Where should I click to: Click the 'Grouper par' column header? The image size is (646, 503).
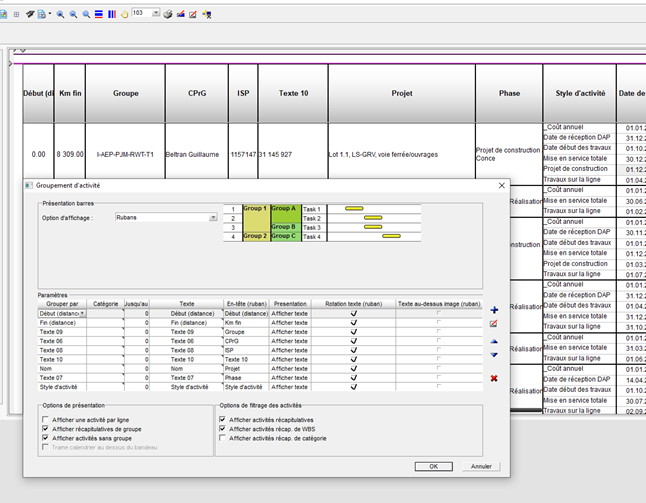tap(62, 303)
